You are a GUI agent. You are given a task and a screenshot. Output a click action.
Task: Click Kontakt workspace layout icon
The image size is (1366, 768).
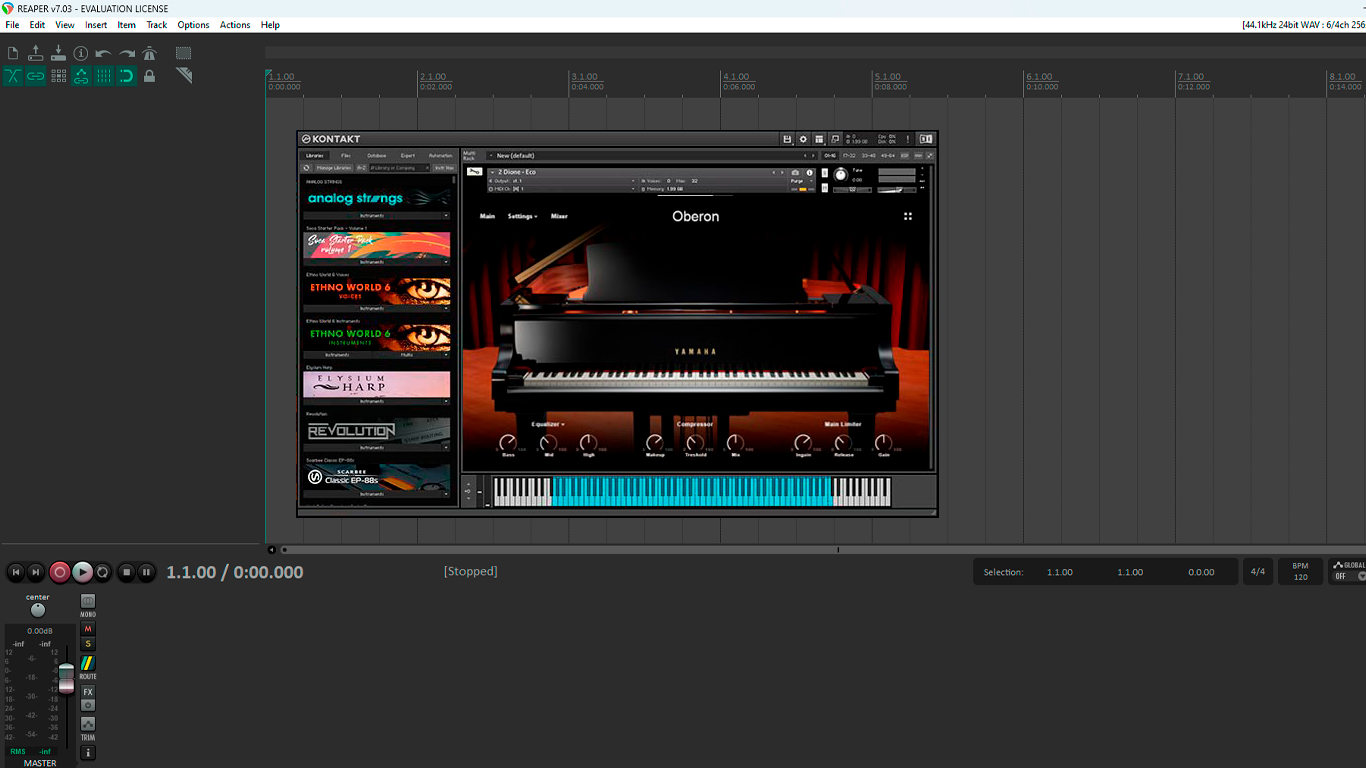coord(819,139)
